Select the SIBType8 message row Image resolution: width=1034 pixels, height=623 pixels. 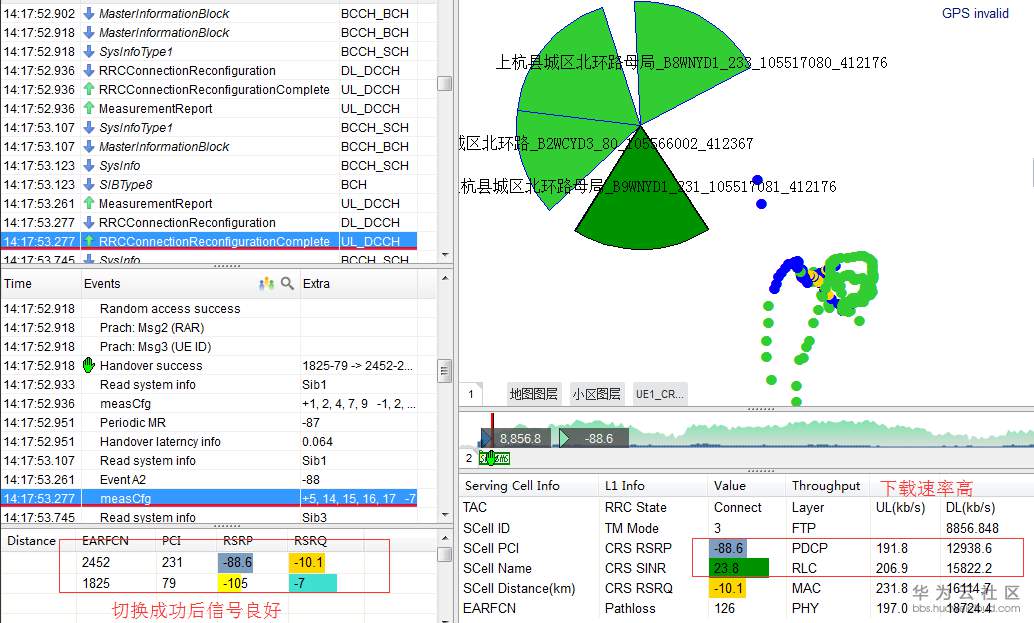tap(209, 185)
